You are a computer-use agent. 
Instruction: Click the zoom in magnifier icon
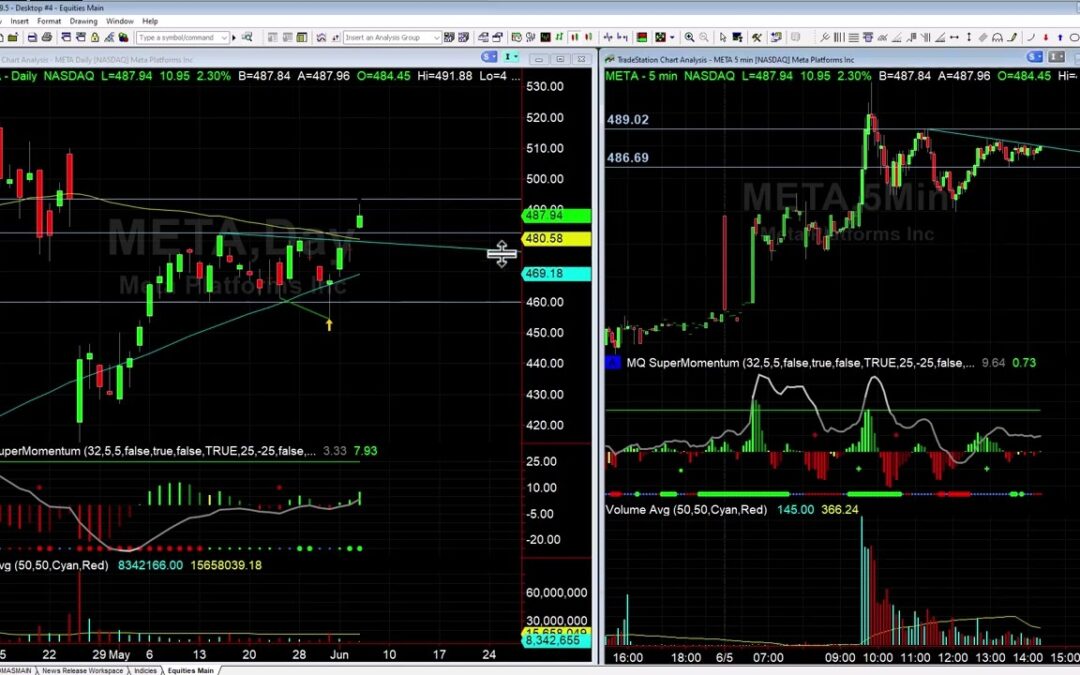pyautogui.click(x=689, y=37)
